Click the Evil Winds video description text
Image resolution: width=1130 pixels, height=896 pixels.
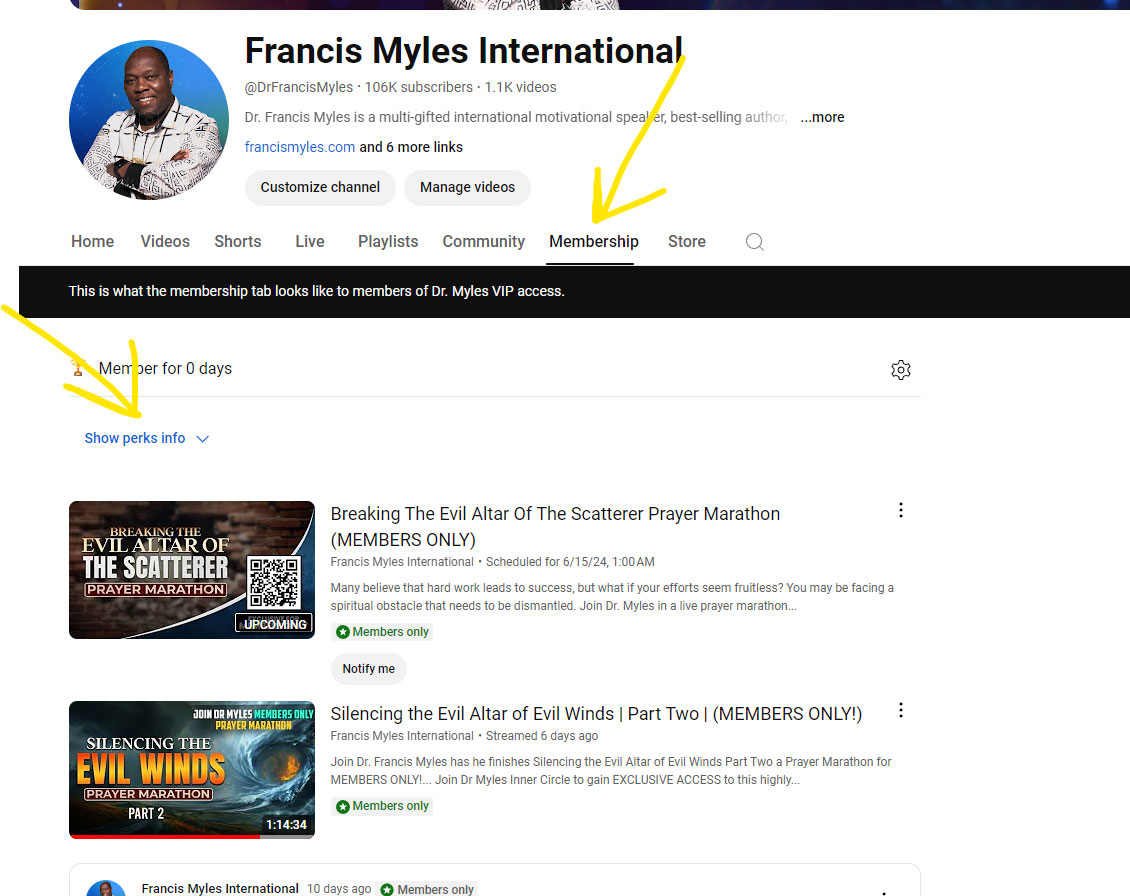coord(610,771)
